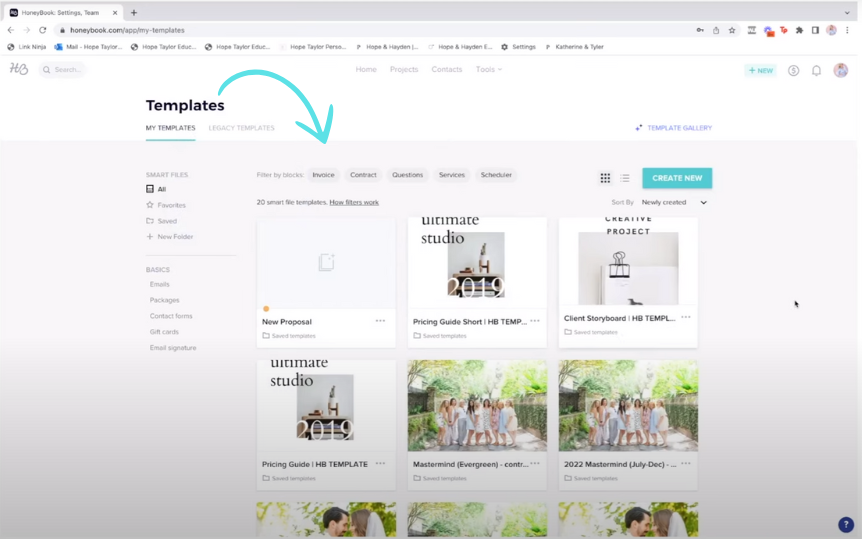
Task: Switch to Legacy Templates tab
Action: 241,128
